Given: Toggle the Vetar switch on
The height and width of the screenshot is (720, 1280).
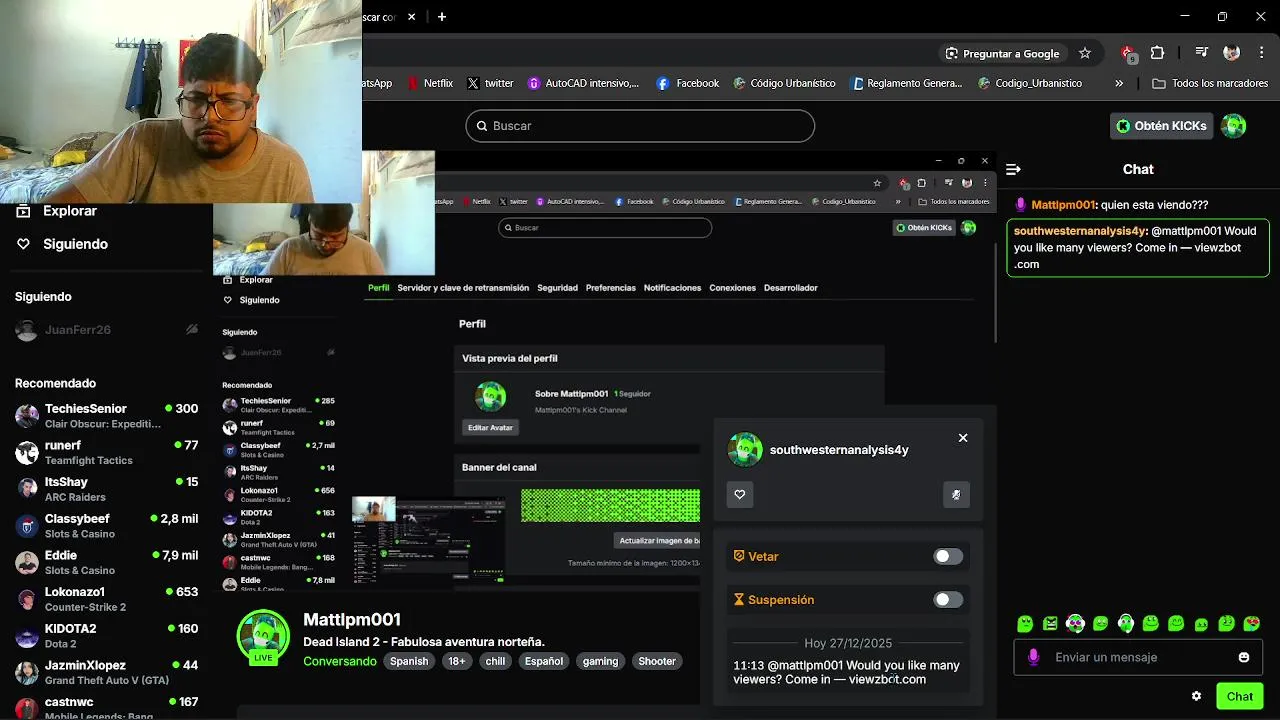Looking at the screenshot, I should click(948, 556).
